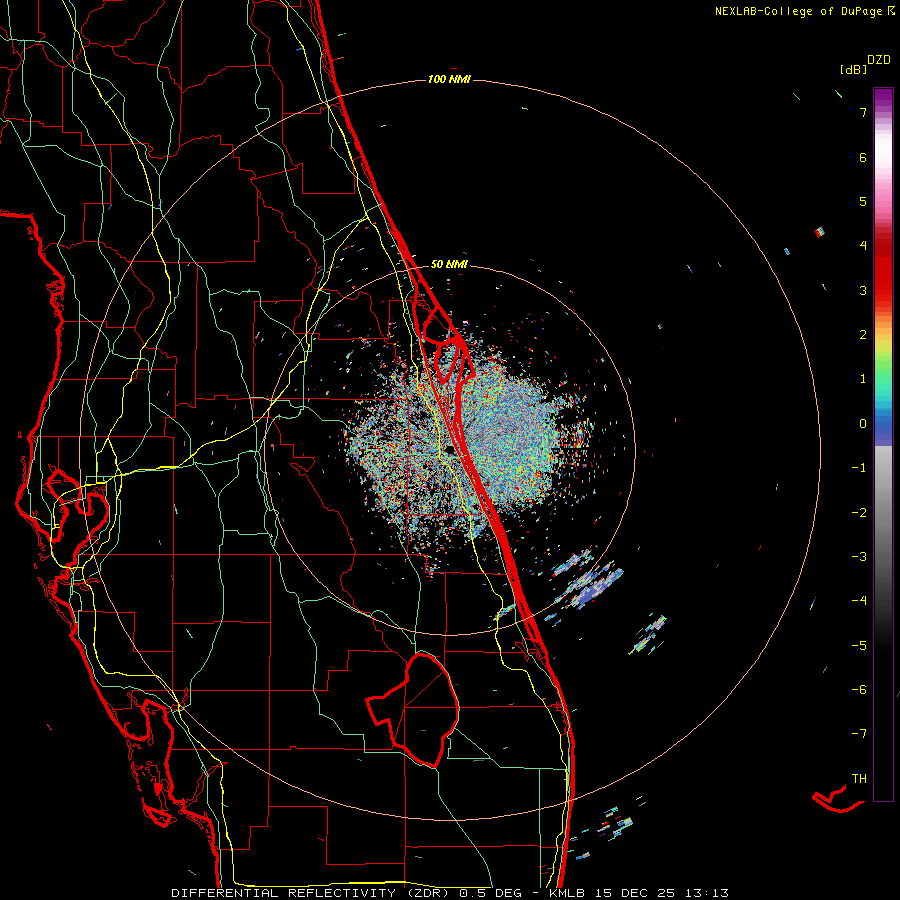Screen dimensions: 900x900
Task: Click the "-4" value on color scale
Action: click(859, 601)
